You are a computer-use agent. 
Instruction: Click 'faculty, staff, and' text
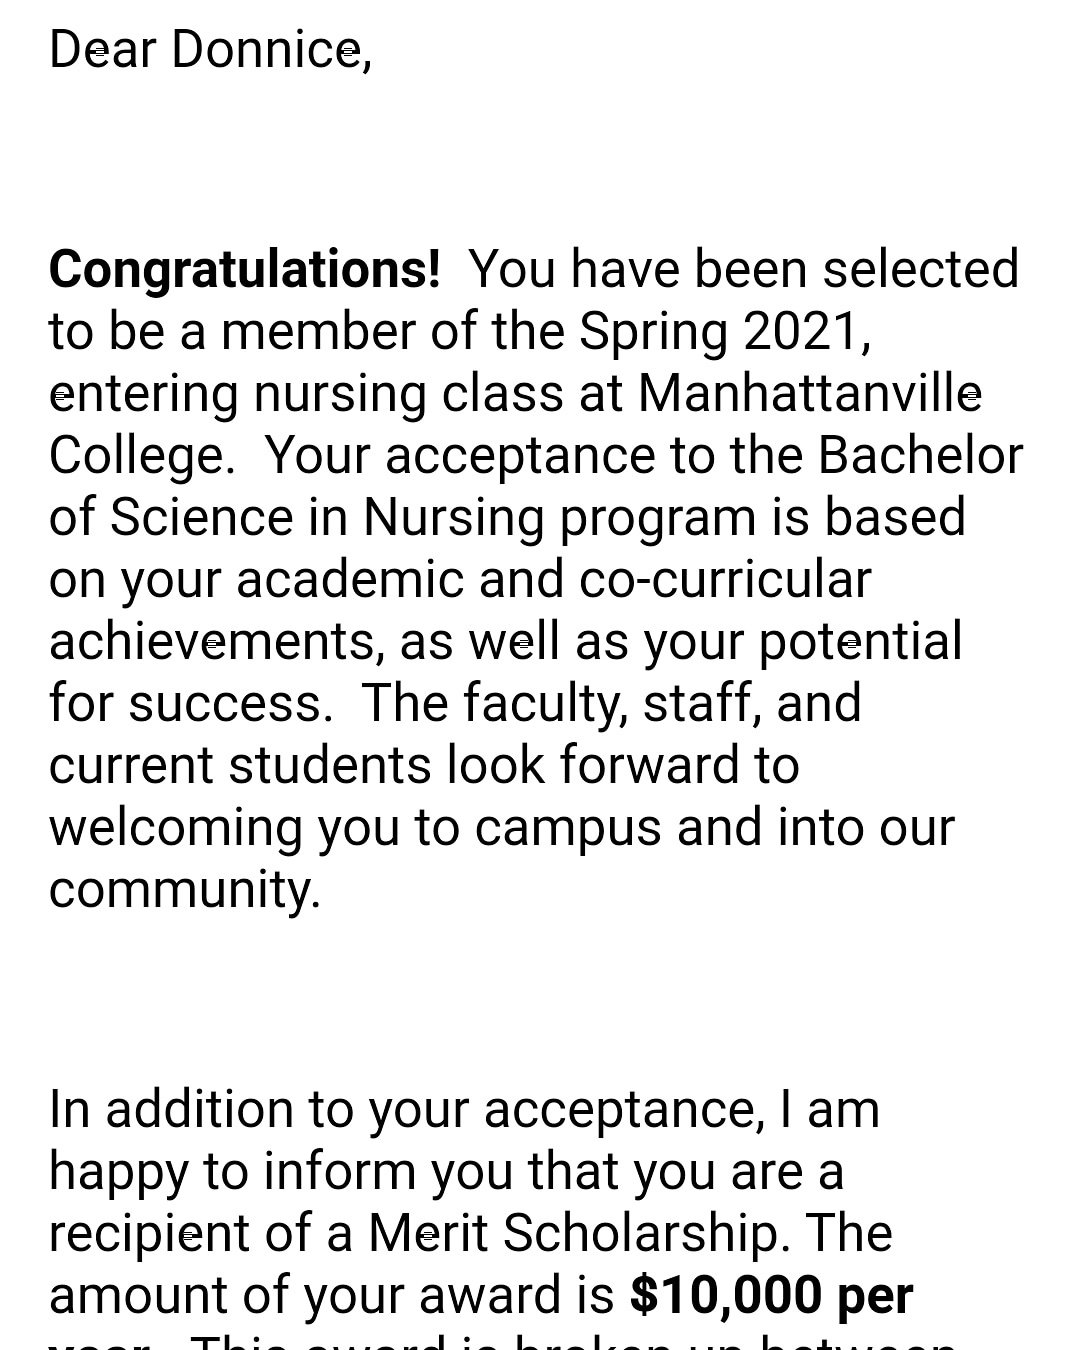pos(662,703)
